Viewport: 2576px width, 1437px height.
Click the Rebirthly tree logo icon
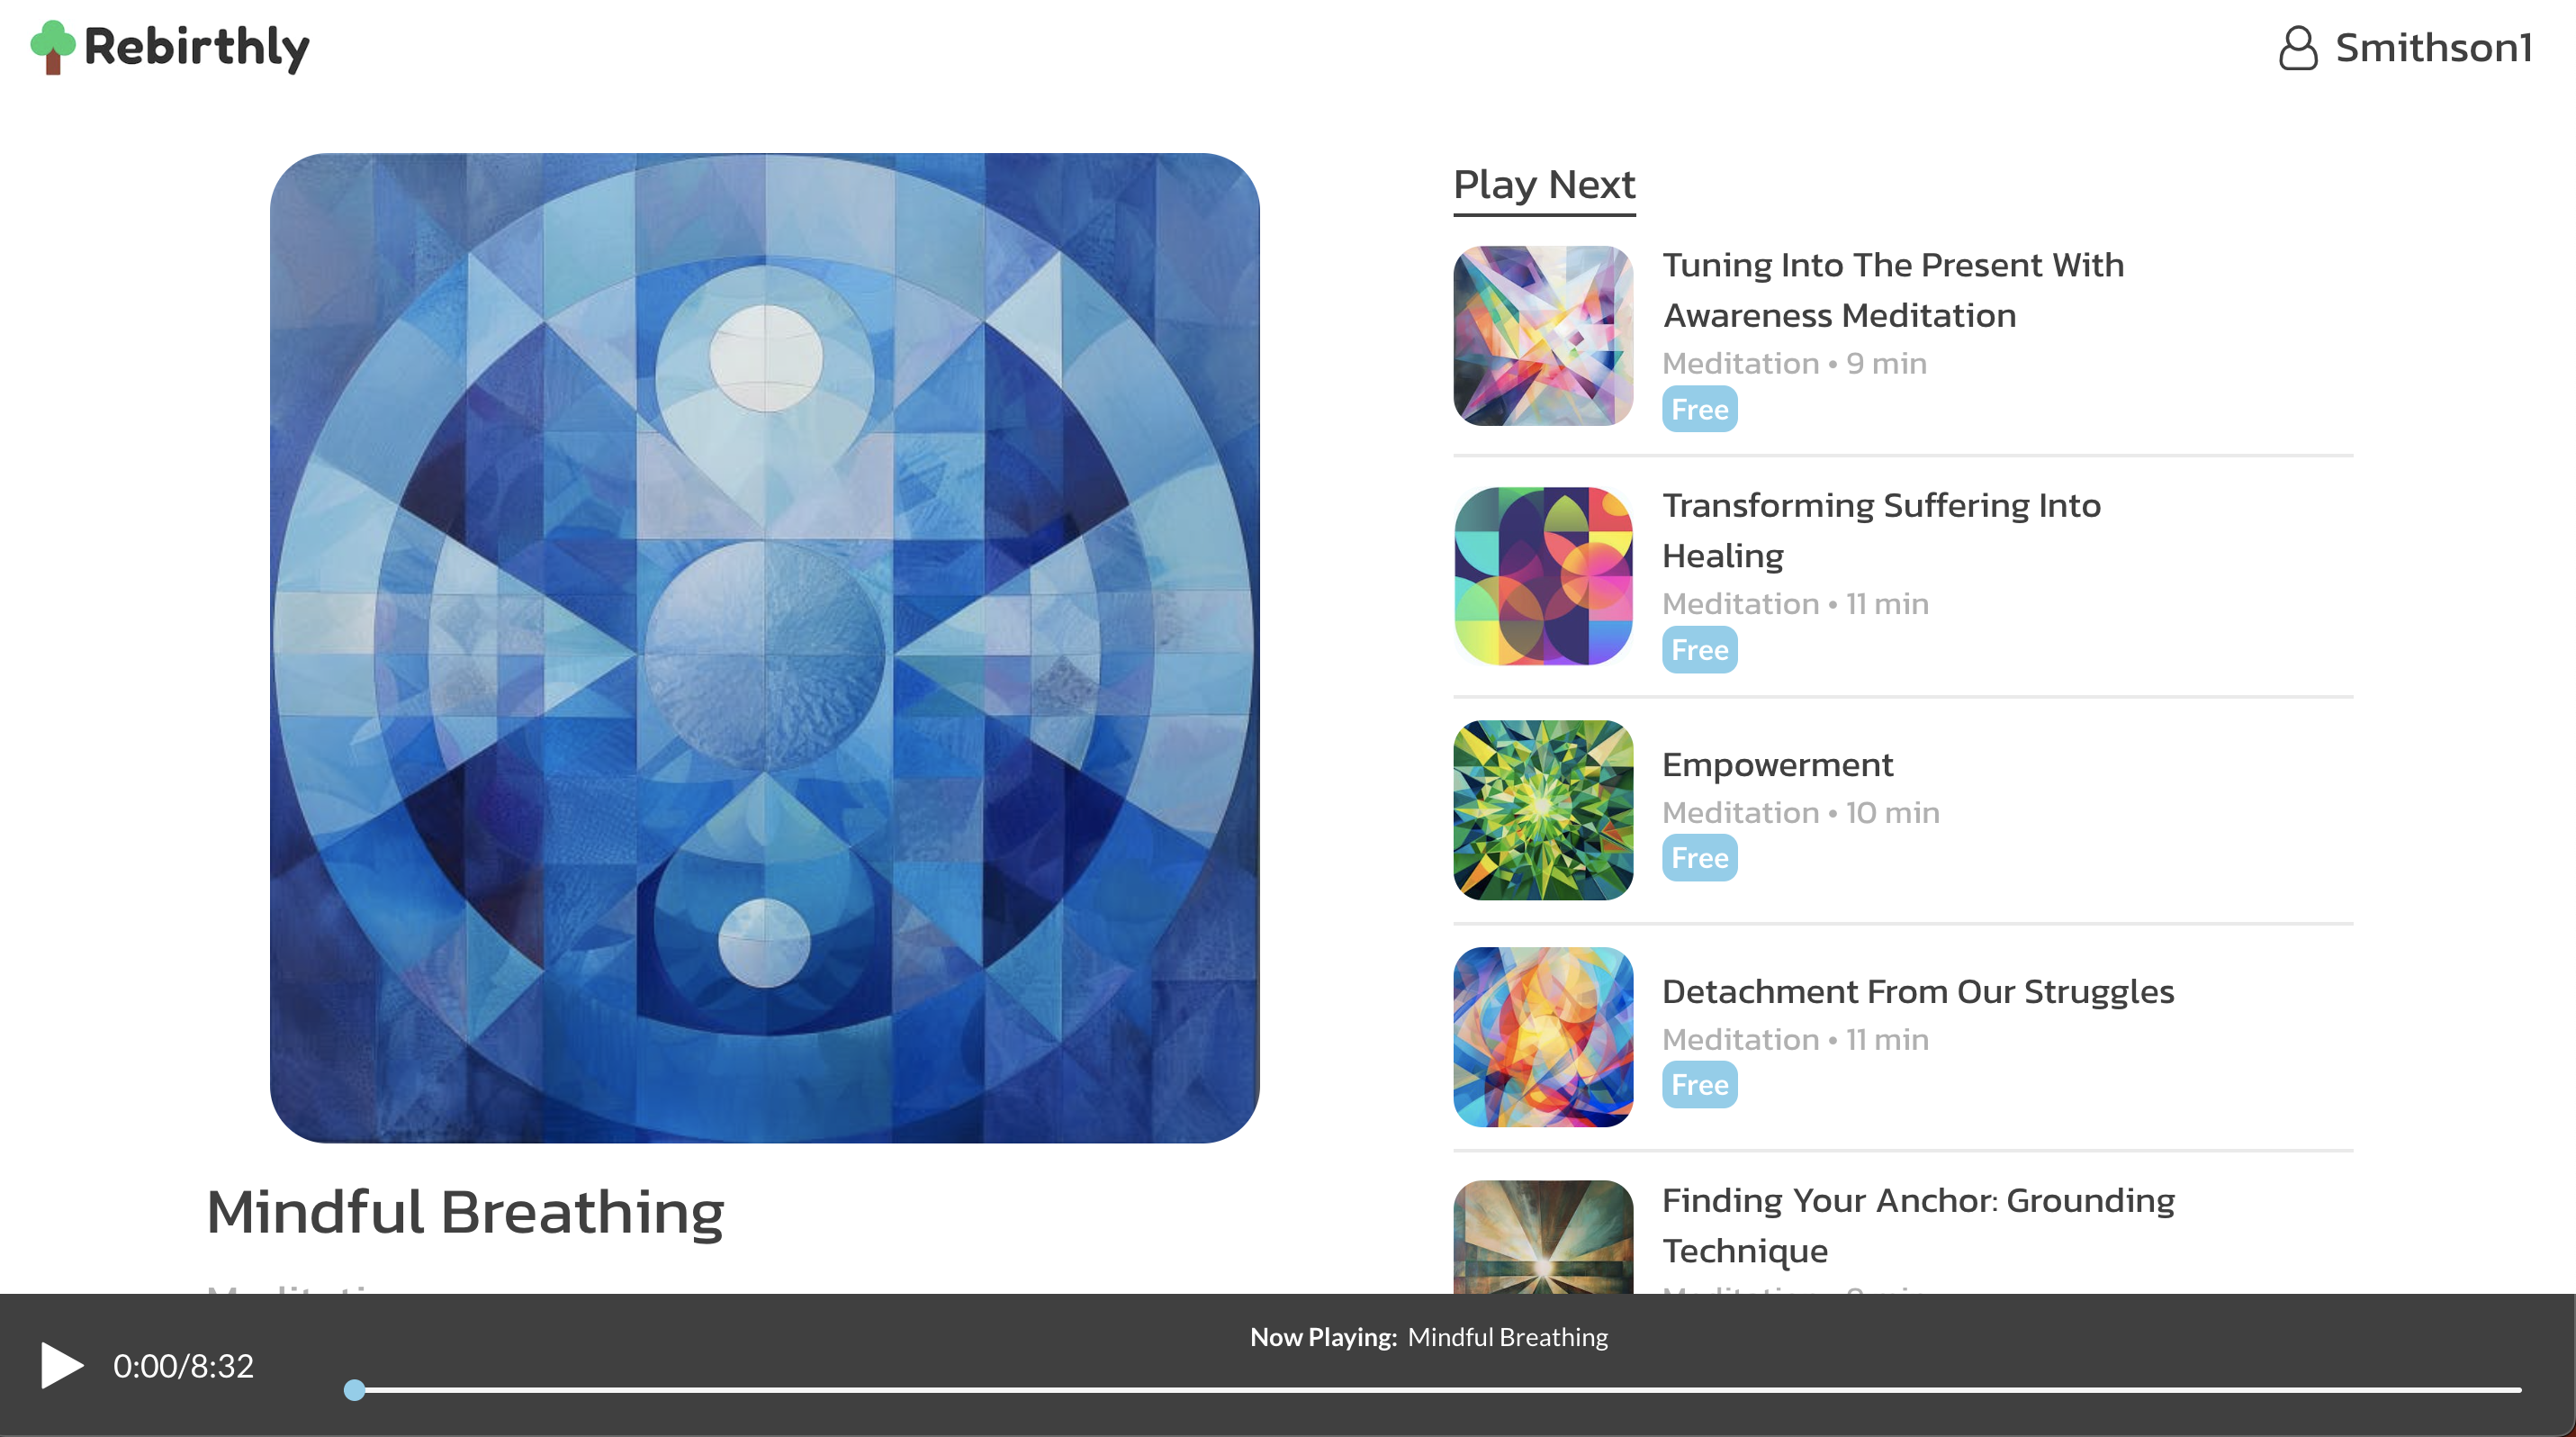tap(52, 47)
